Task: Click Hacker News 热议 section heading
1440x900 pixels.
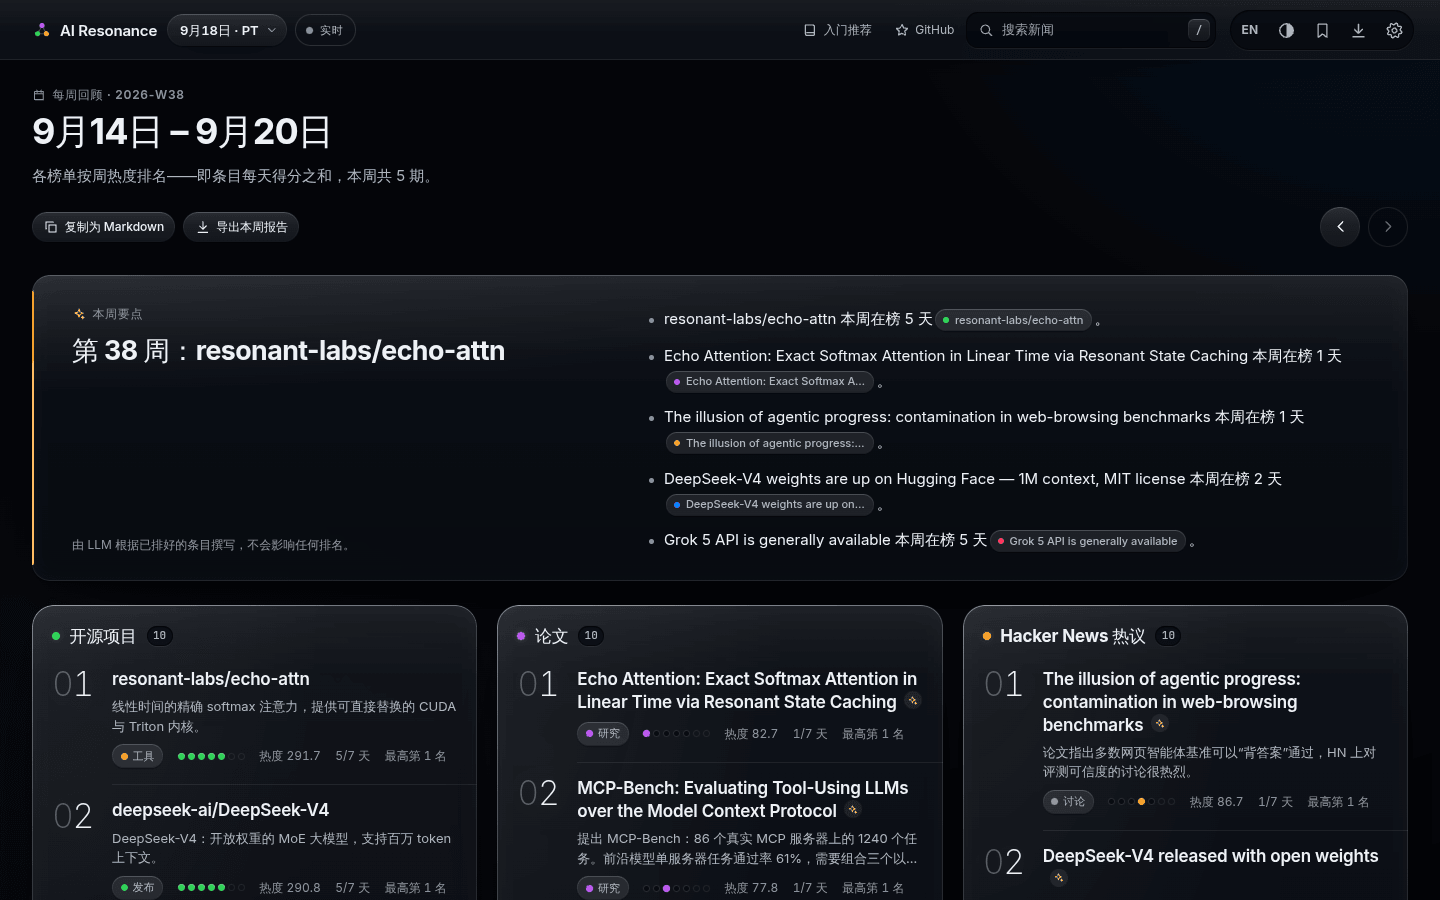Action: coord(1072,636)
